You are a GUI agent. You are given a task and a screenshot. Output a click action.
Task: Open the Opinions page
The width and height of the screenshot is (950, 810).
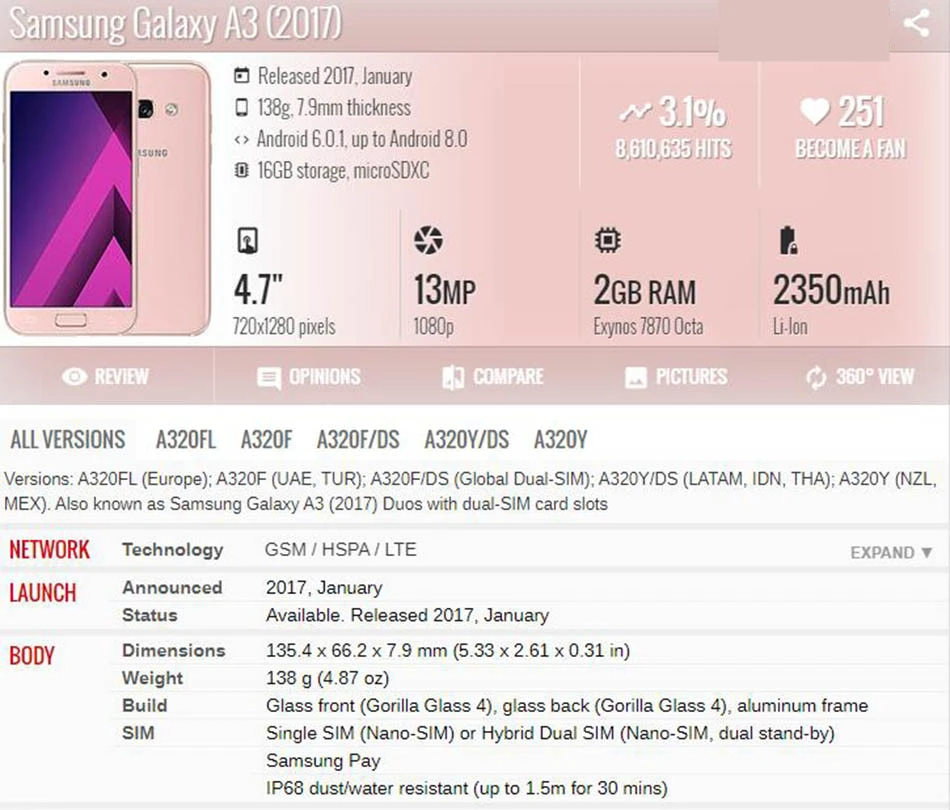pos(309,377)
